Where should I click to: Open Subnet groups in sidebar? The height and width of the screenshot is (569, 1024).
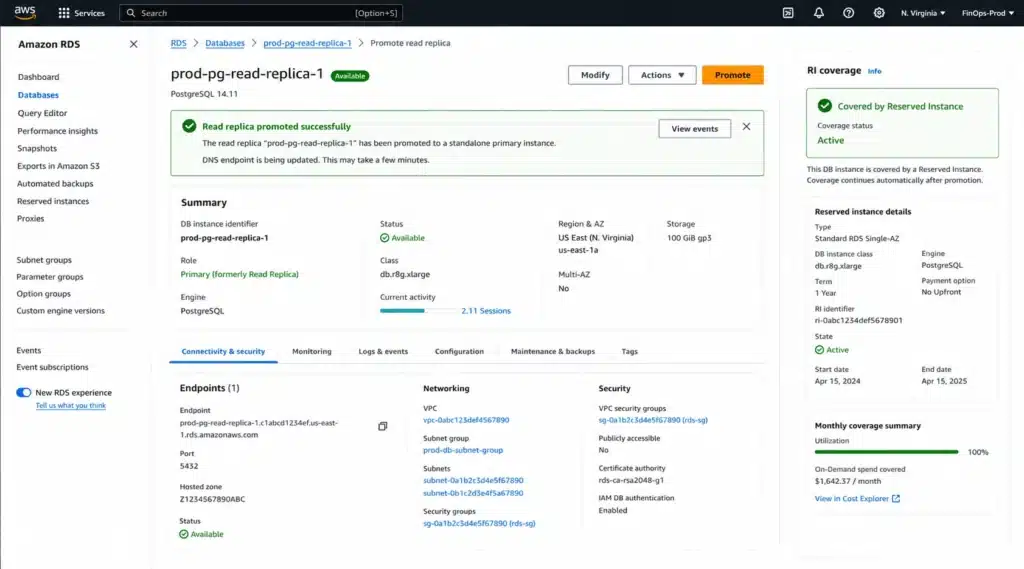(44, 260)
